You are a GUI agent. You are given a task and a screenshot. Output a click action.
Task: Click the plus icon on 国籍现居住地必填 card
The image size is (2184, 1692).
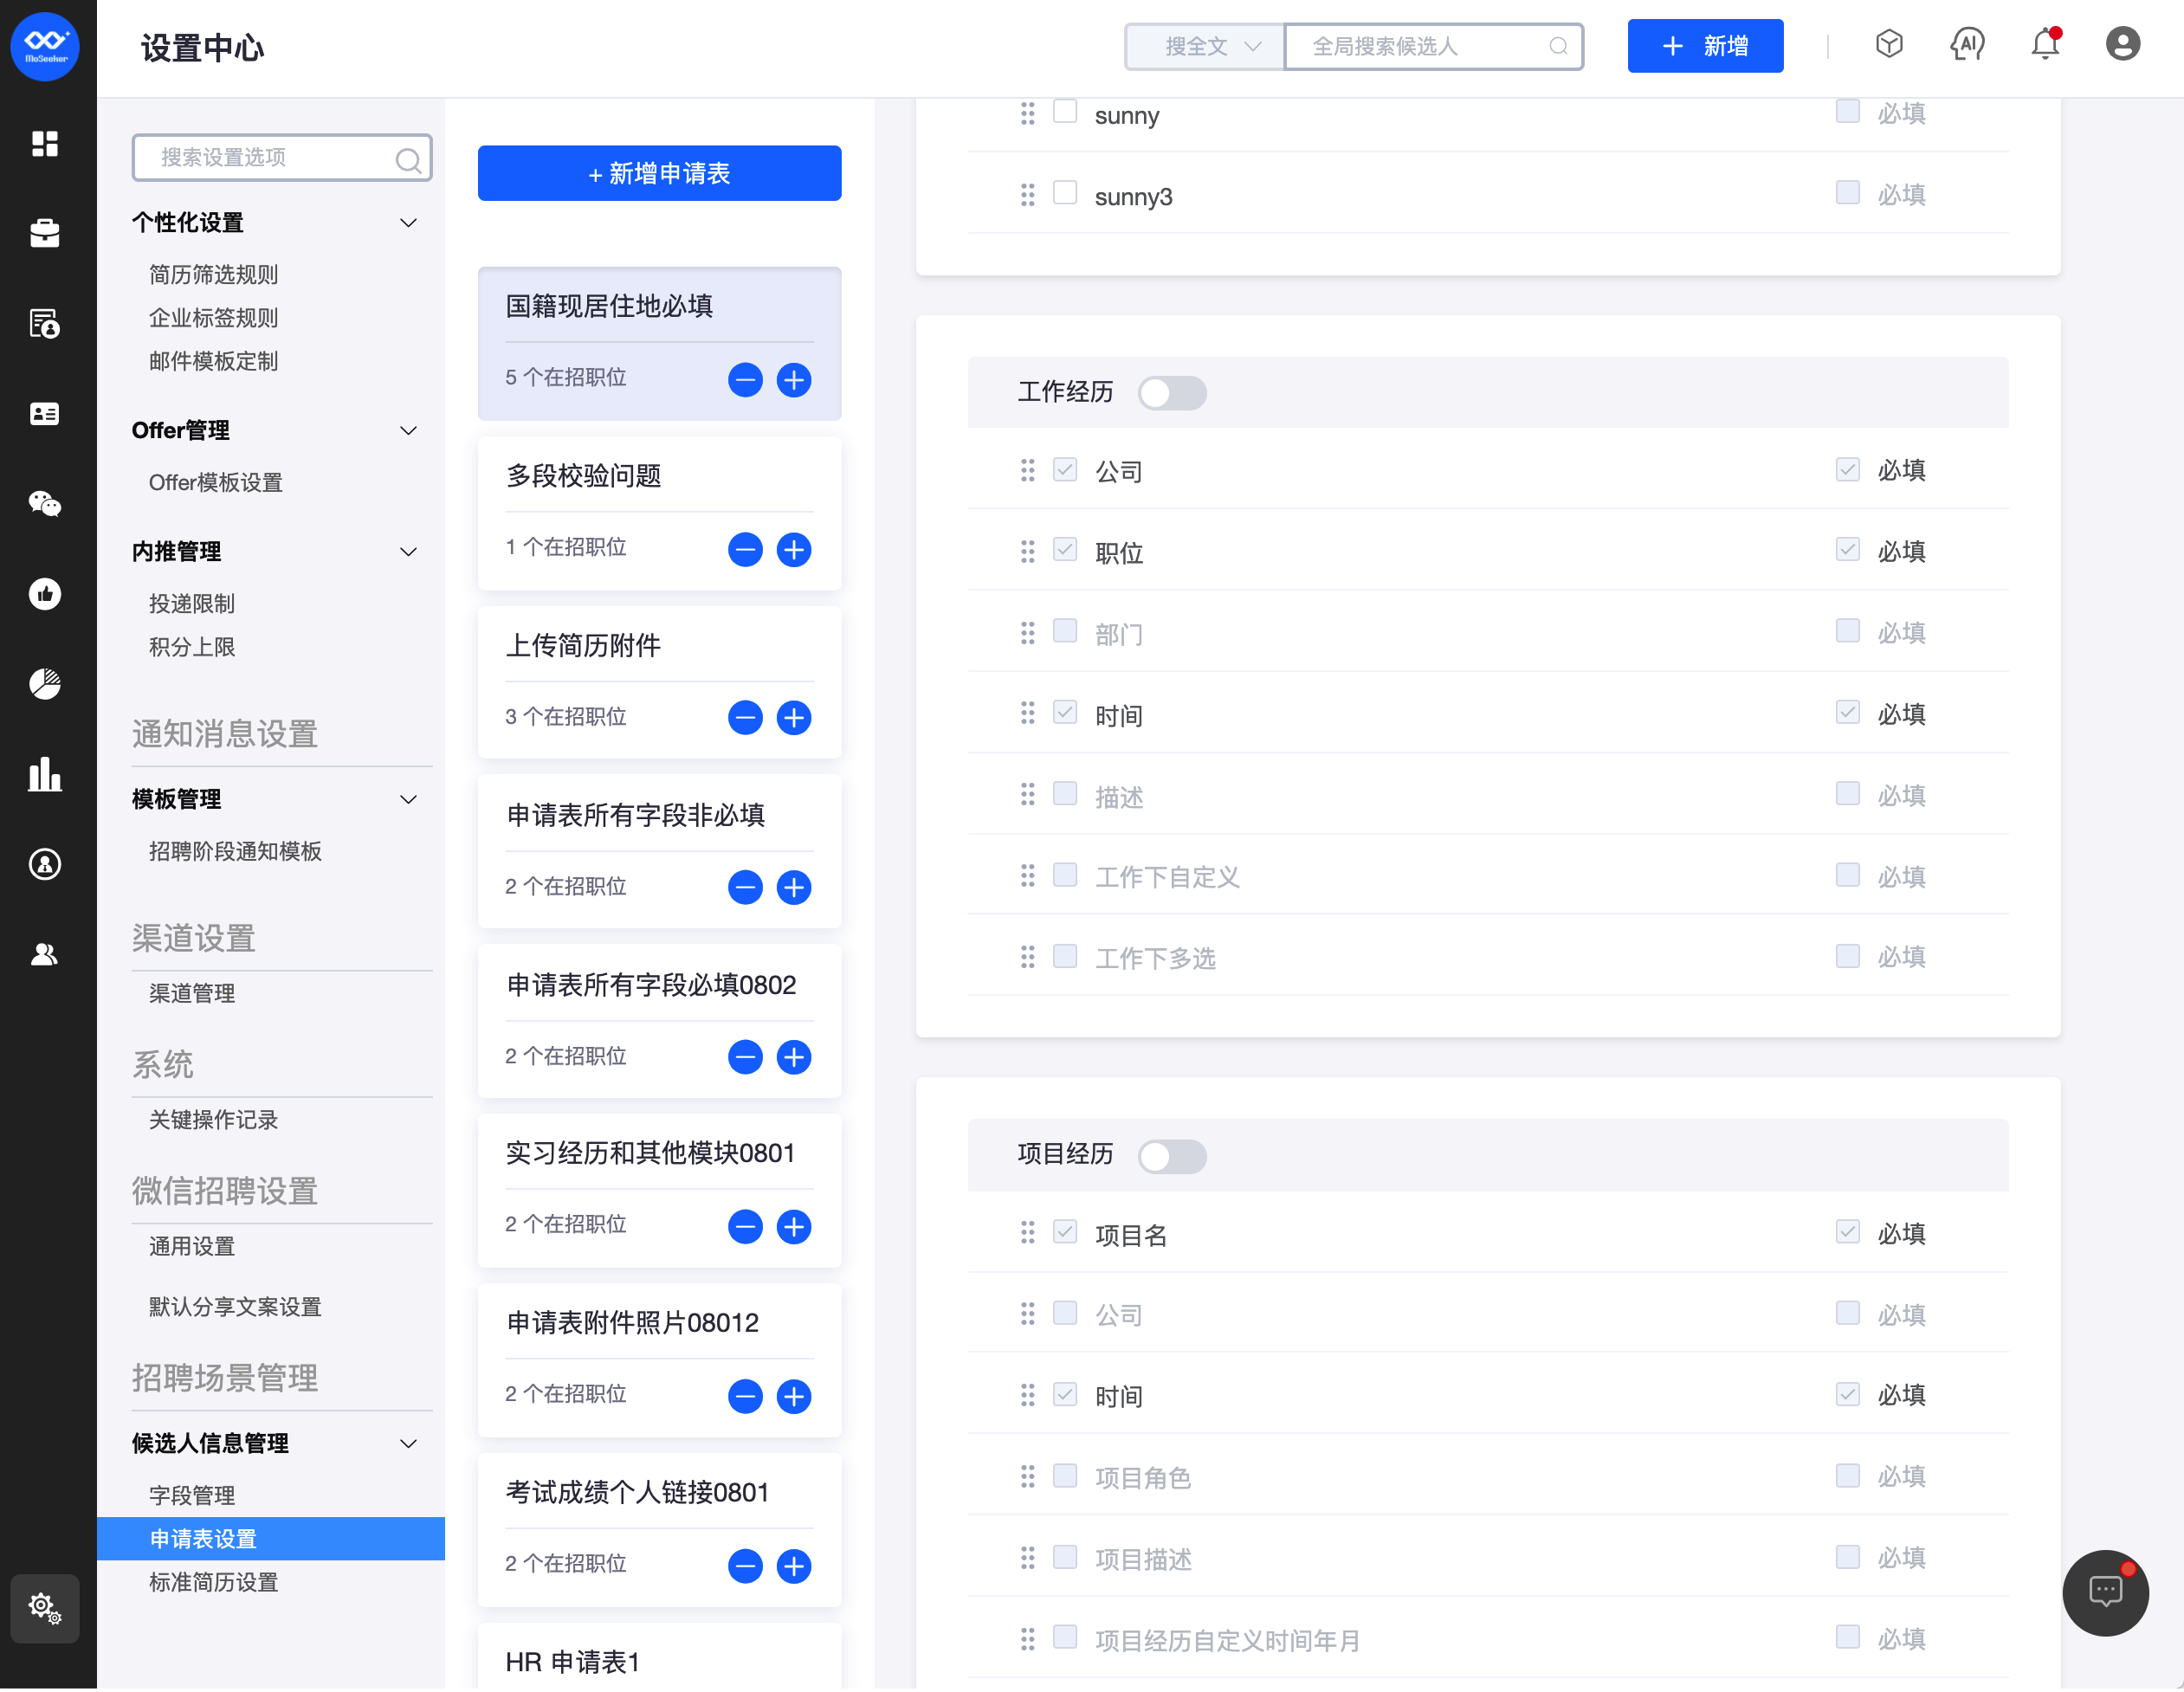794,380
